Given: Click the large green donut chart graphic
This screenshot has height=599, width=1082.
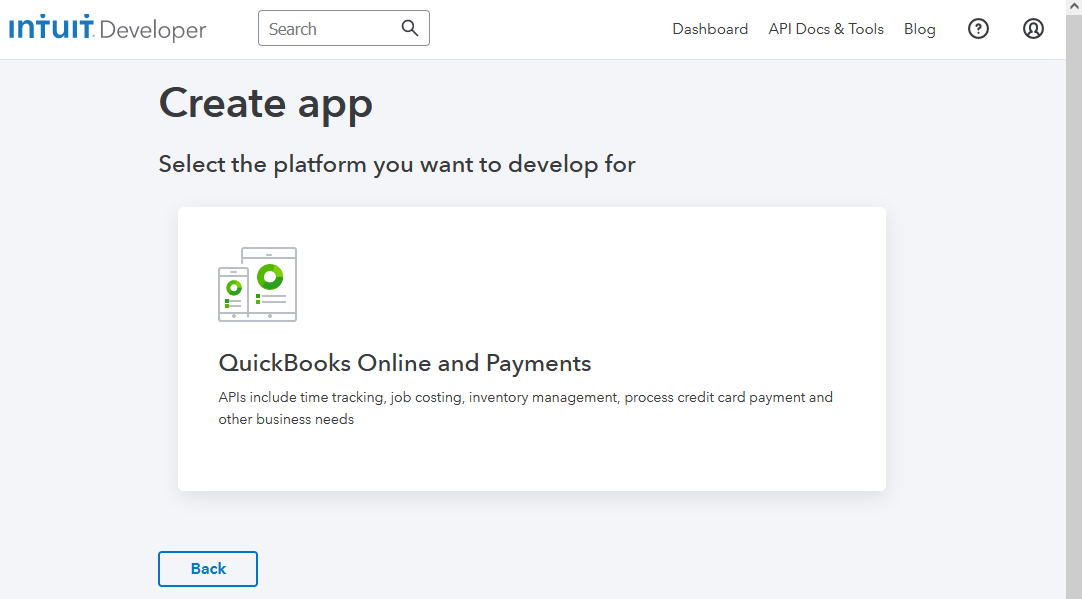Looking at the screenshot, I should coord(270,276).
